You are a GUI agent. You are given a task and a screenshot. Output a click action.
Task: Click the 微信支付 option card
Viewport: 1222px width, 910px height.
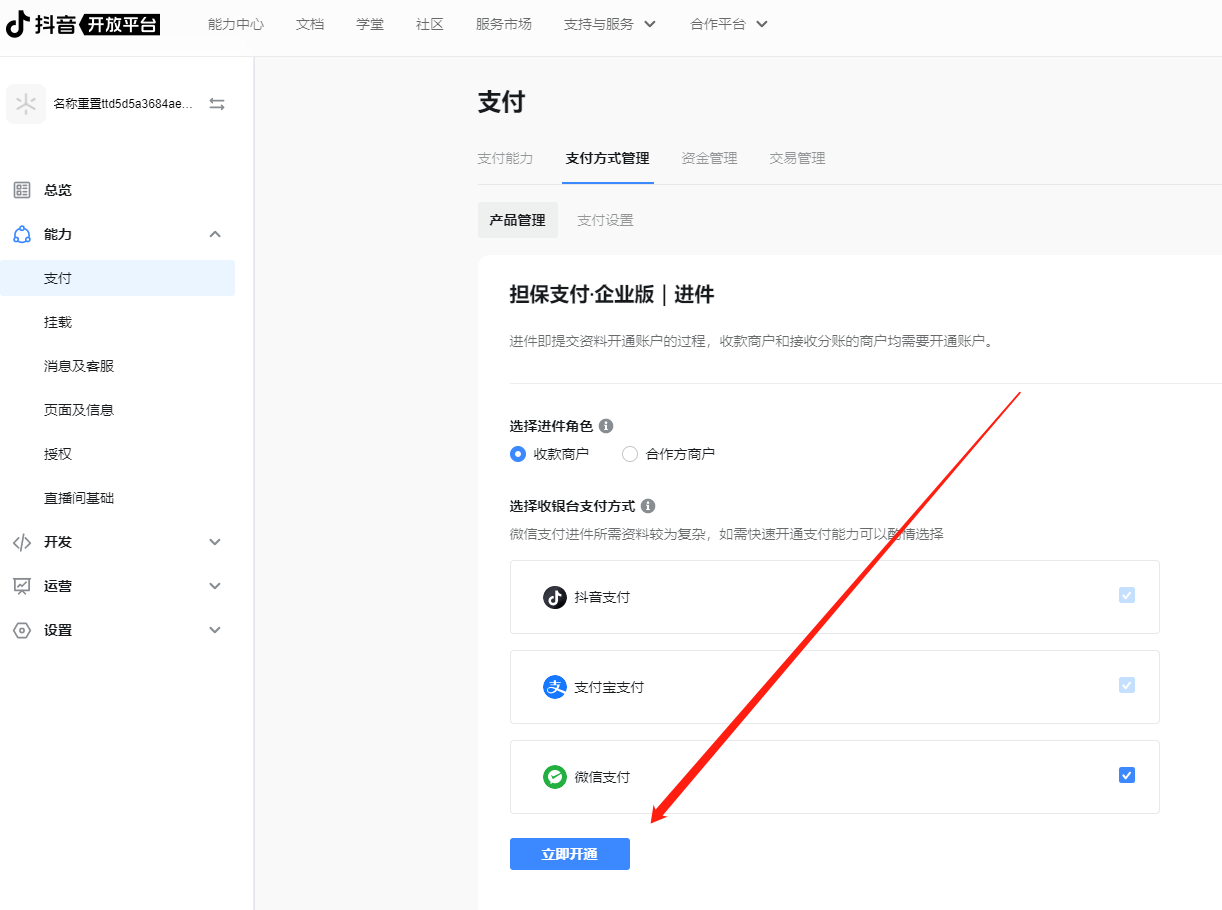tap(835, 777)
